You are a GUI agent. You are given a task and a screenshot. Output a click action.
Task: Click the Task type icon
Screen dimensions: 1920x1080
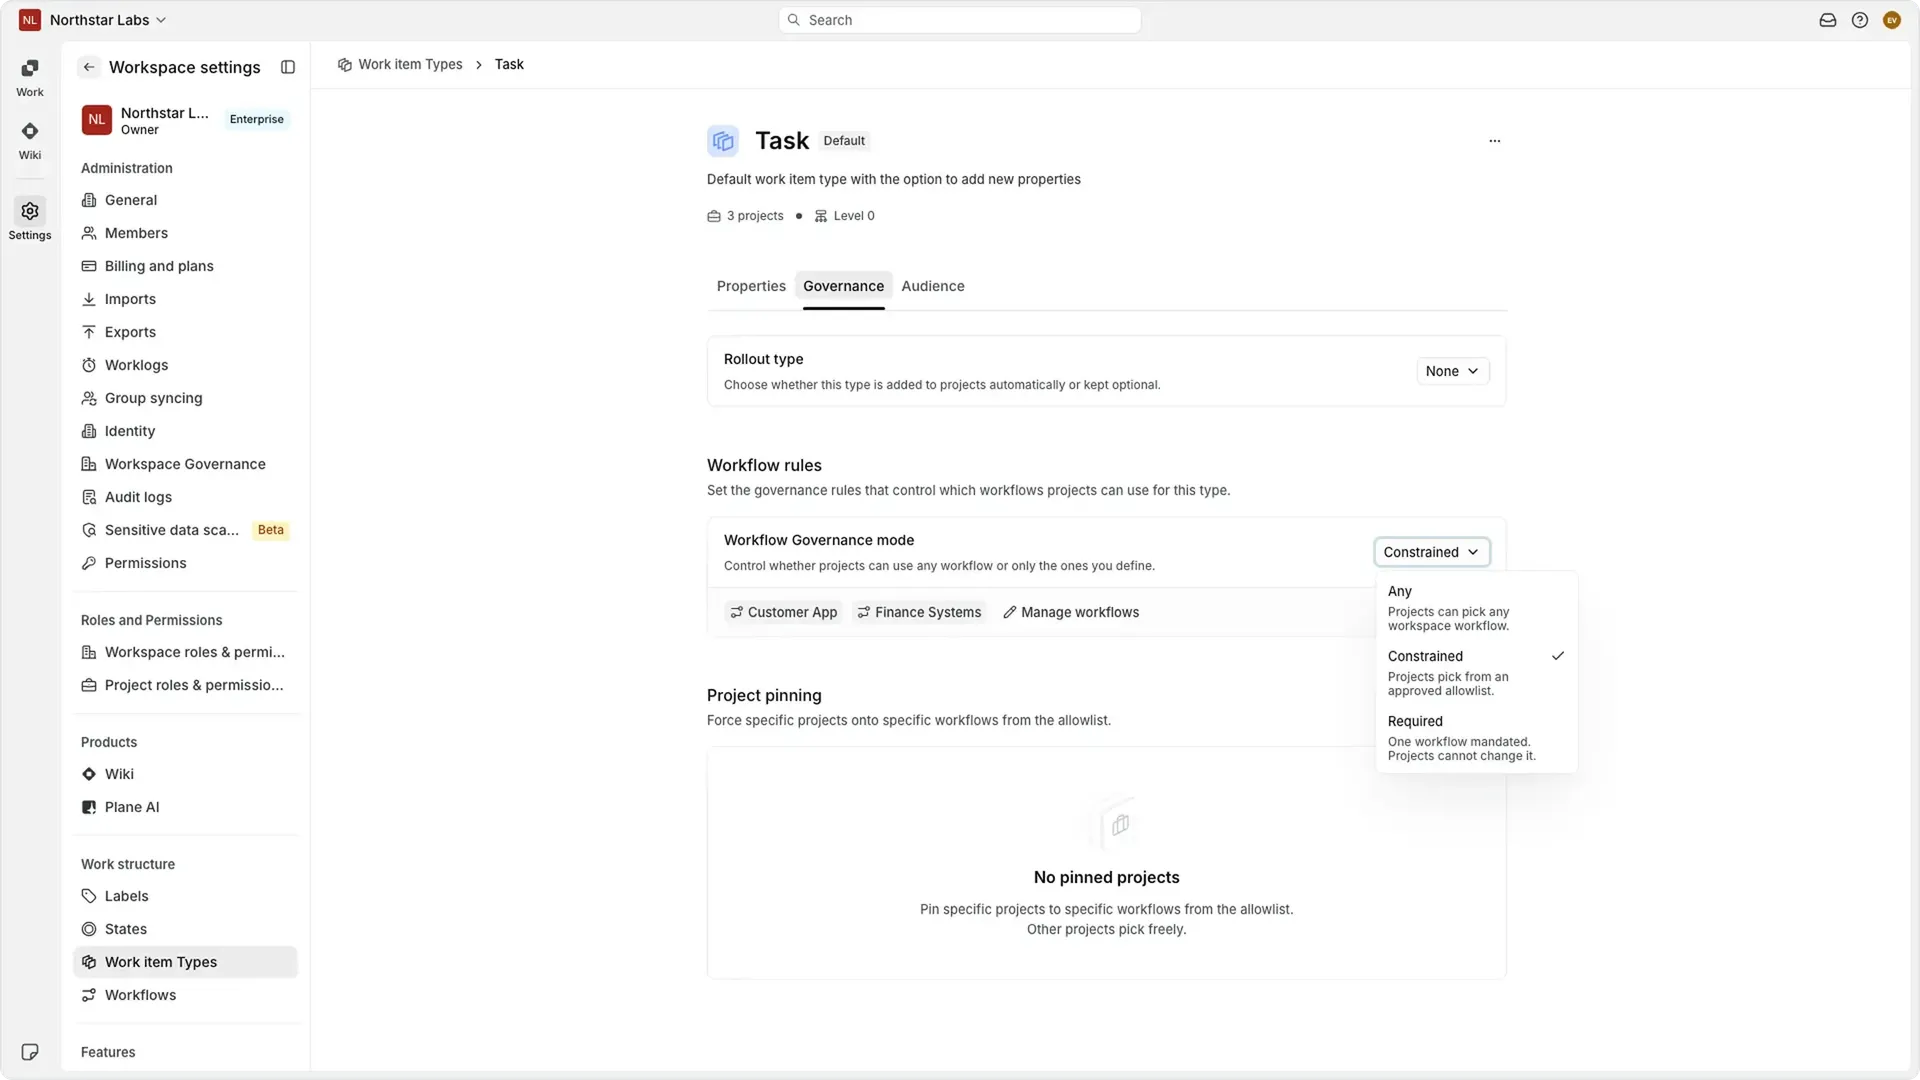[723, 141]
